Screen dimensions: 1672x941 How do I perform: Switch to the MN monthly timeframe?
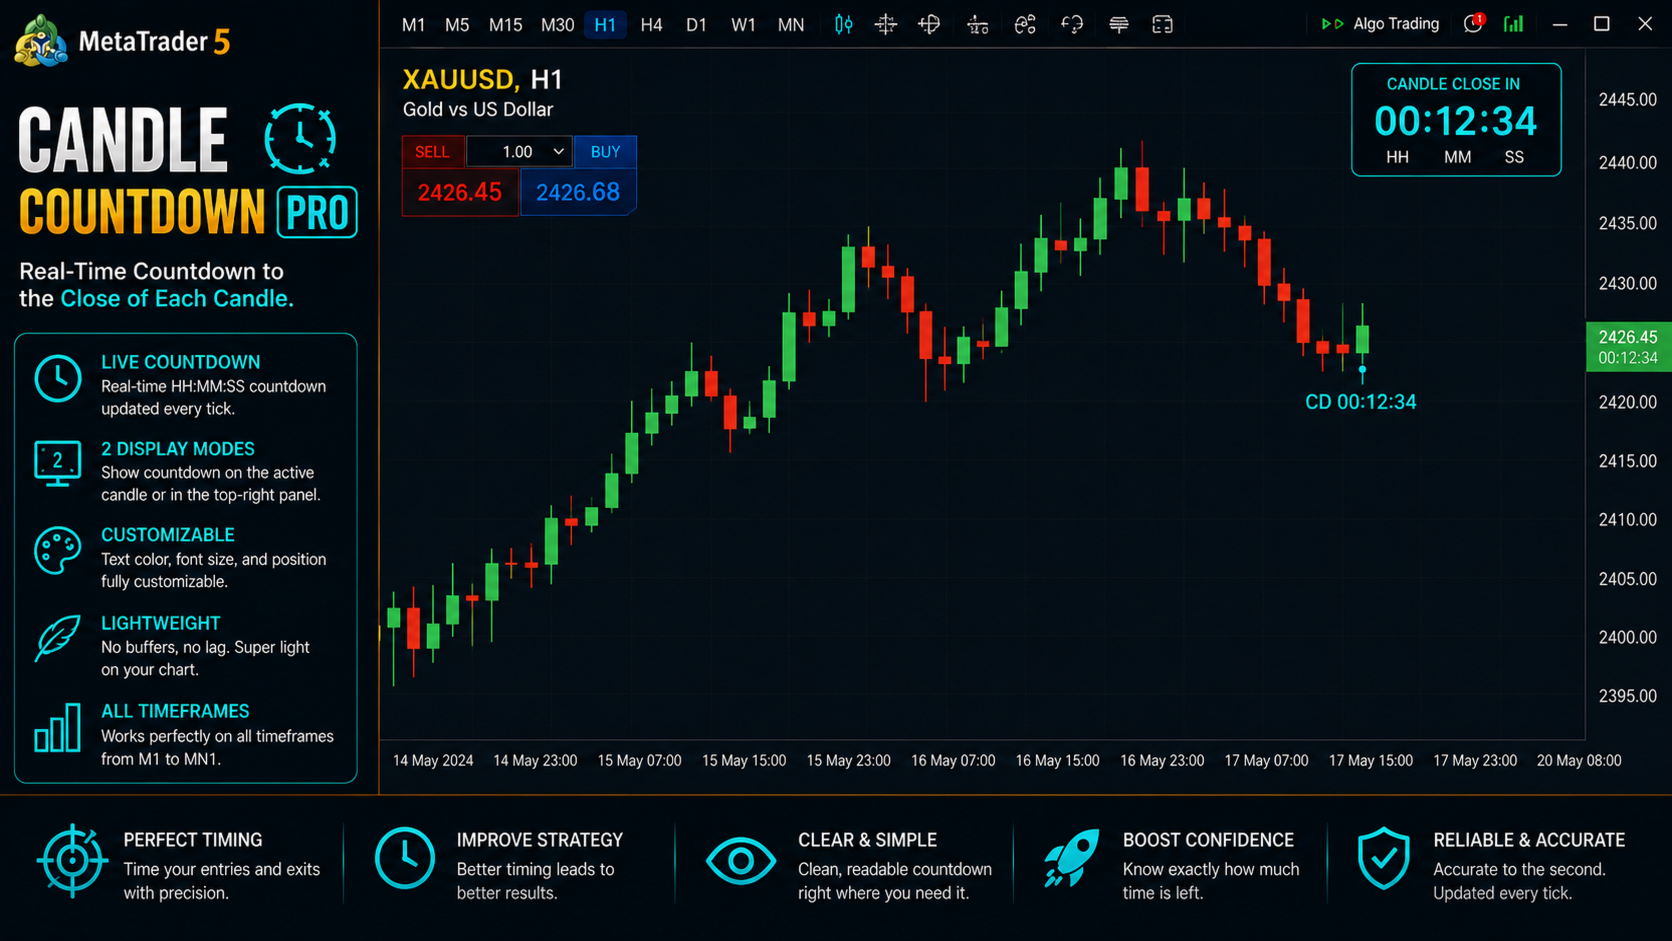click(791, 25)
